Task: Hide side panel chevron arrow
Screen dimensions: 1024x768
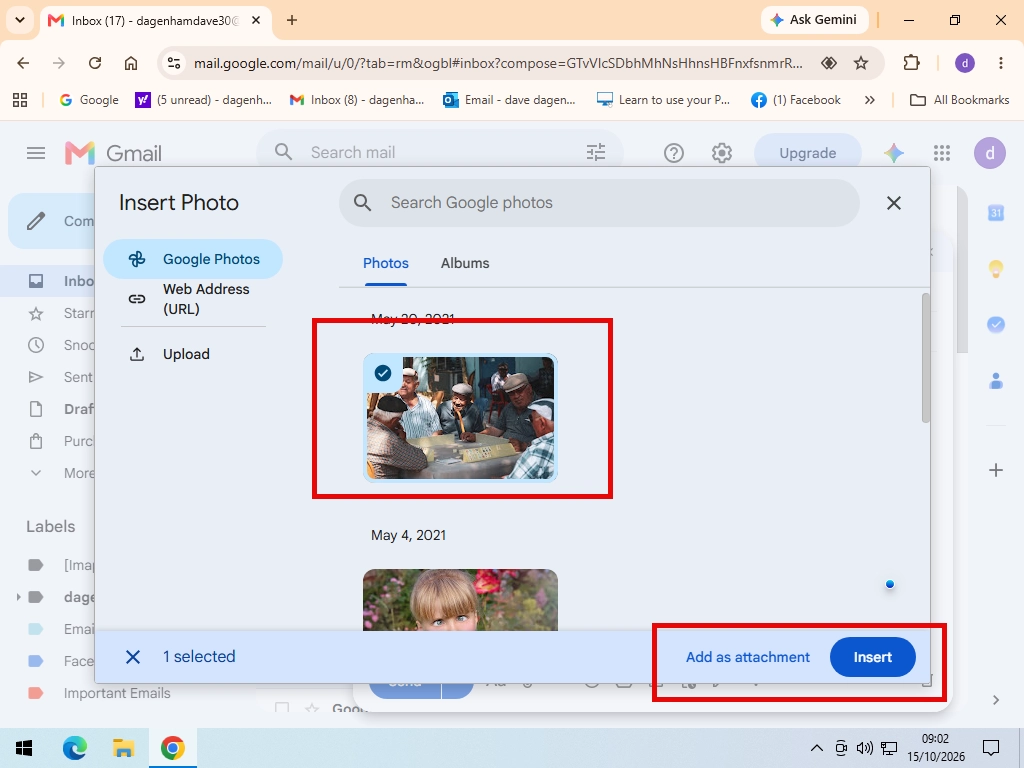Action: point(995,699)
